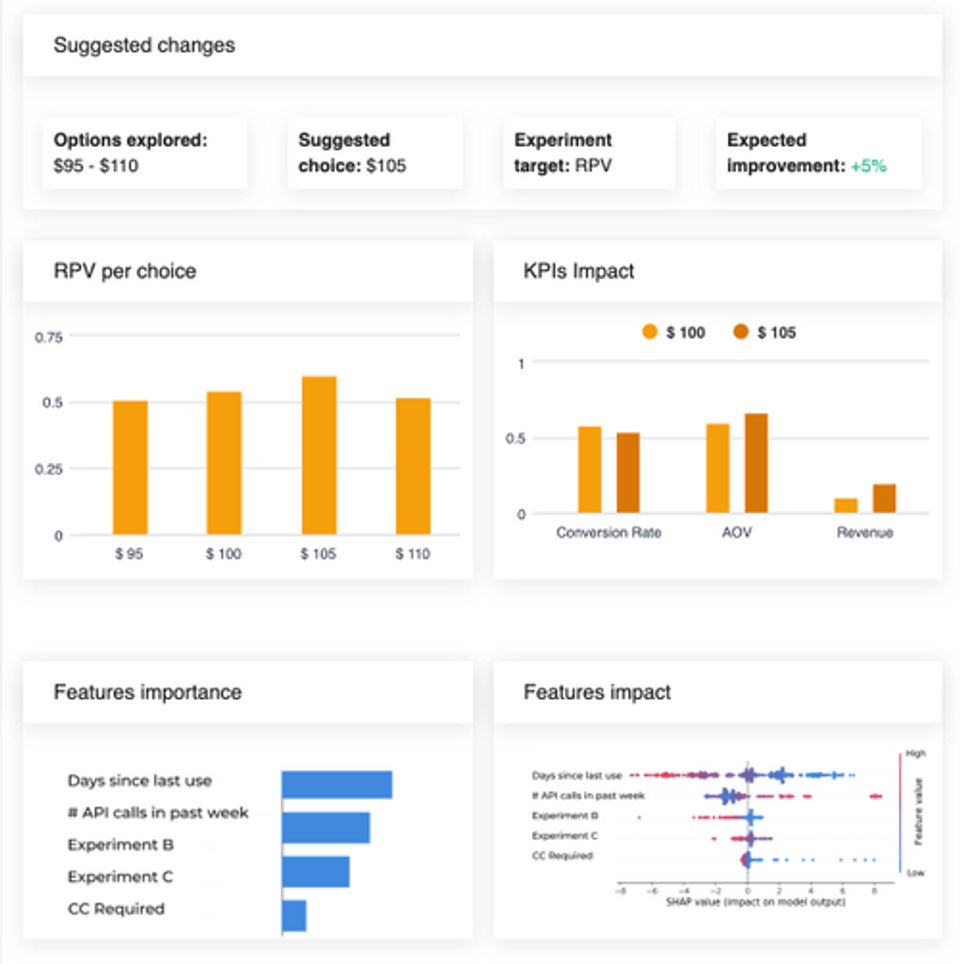Select the tallest $ 105 bar in RPV chart
Image resolution: width=960 pixels, height=964 pixels.
(x=319, y=456)
